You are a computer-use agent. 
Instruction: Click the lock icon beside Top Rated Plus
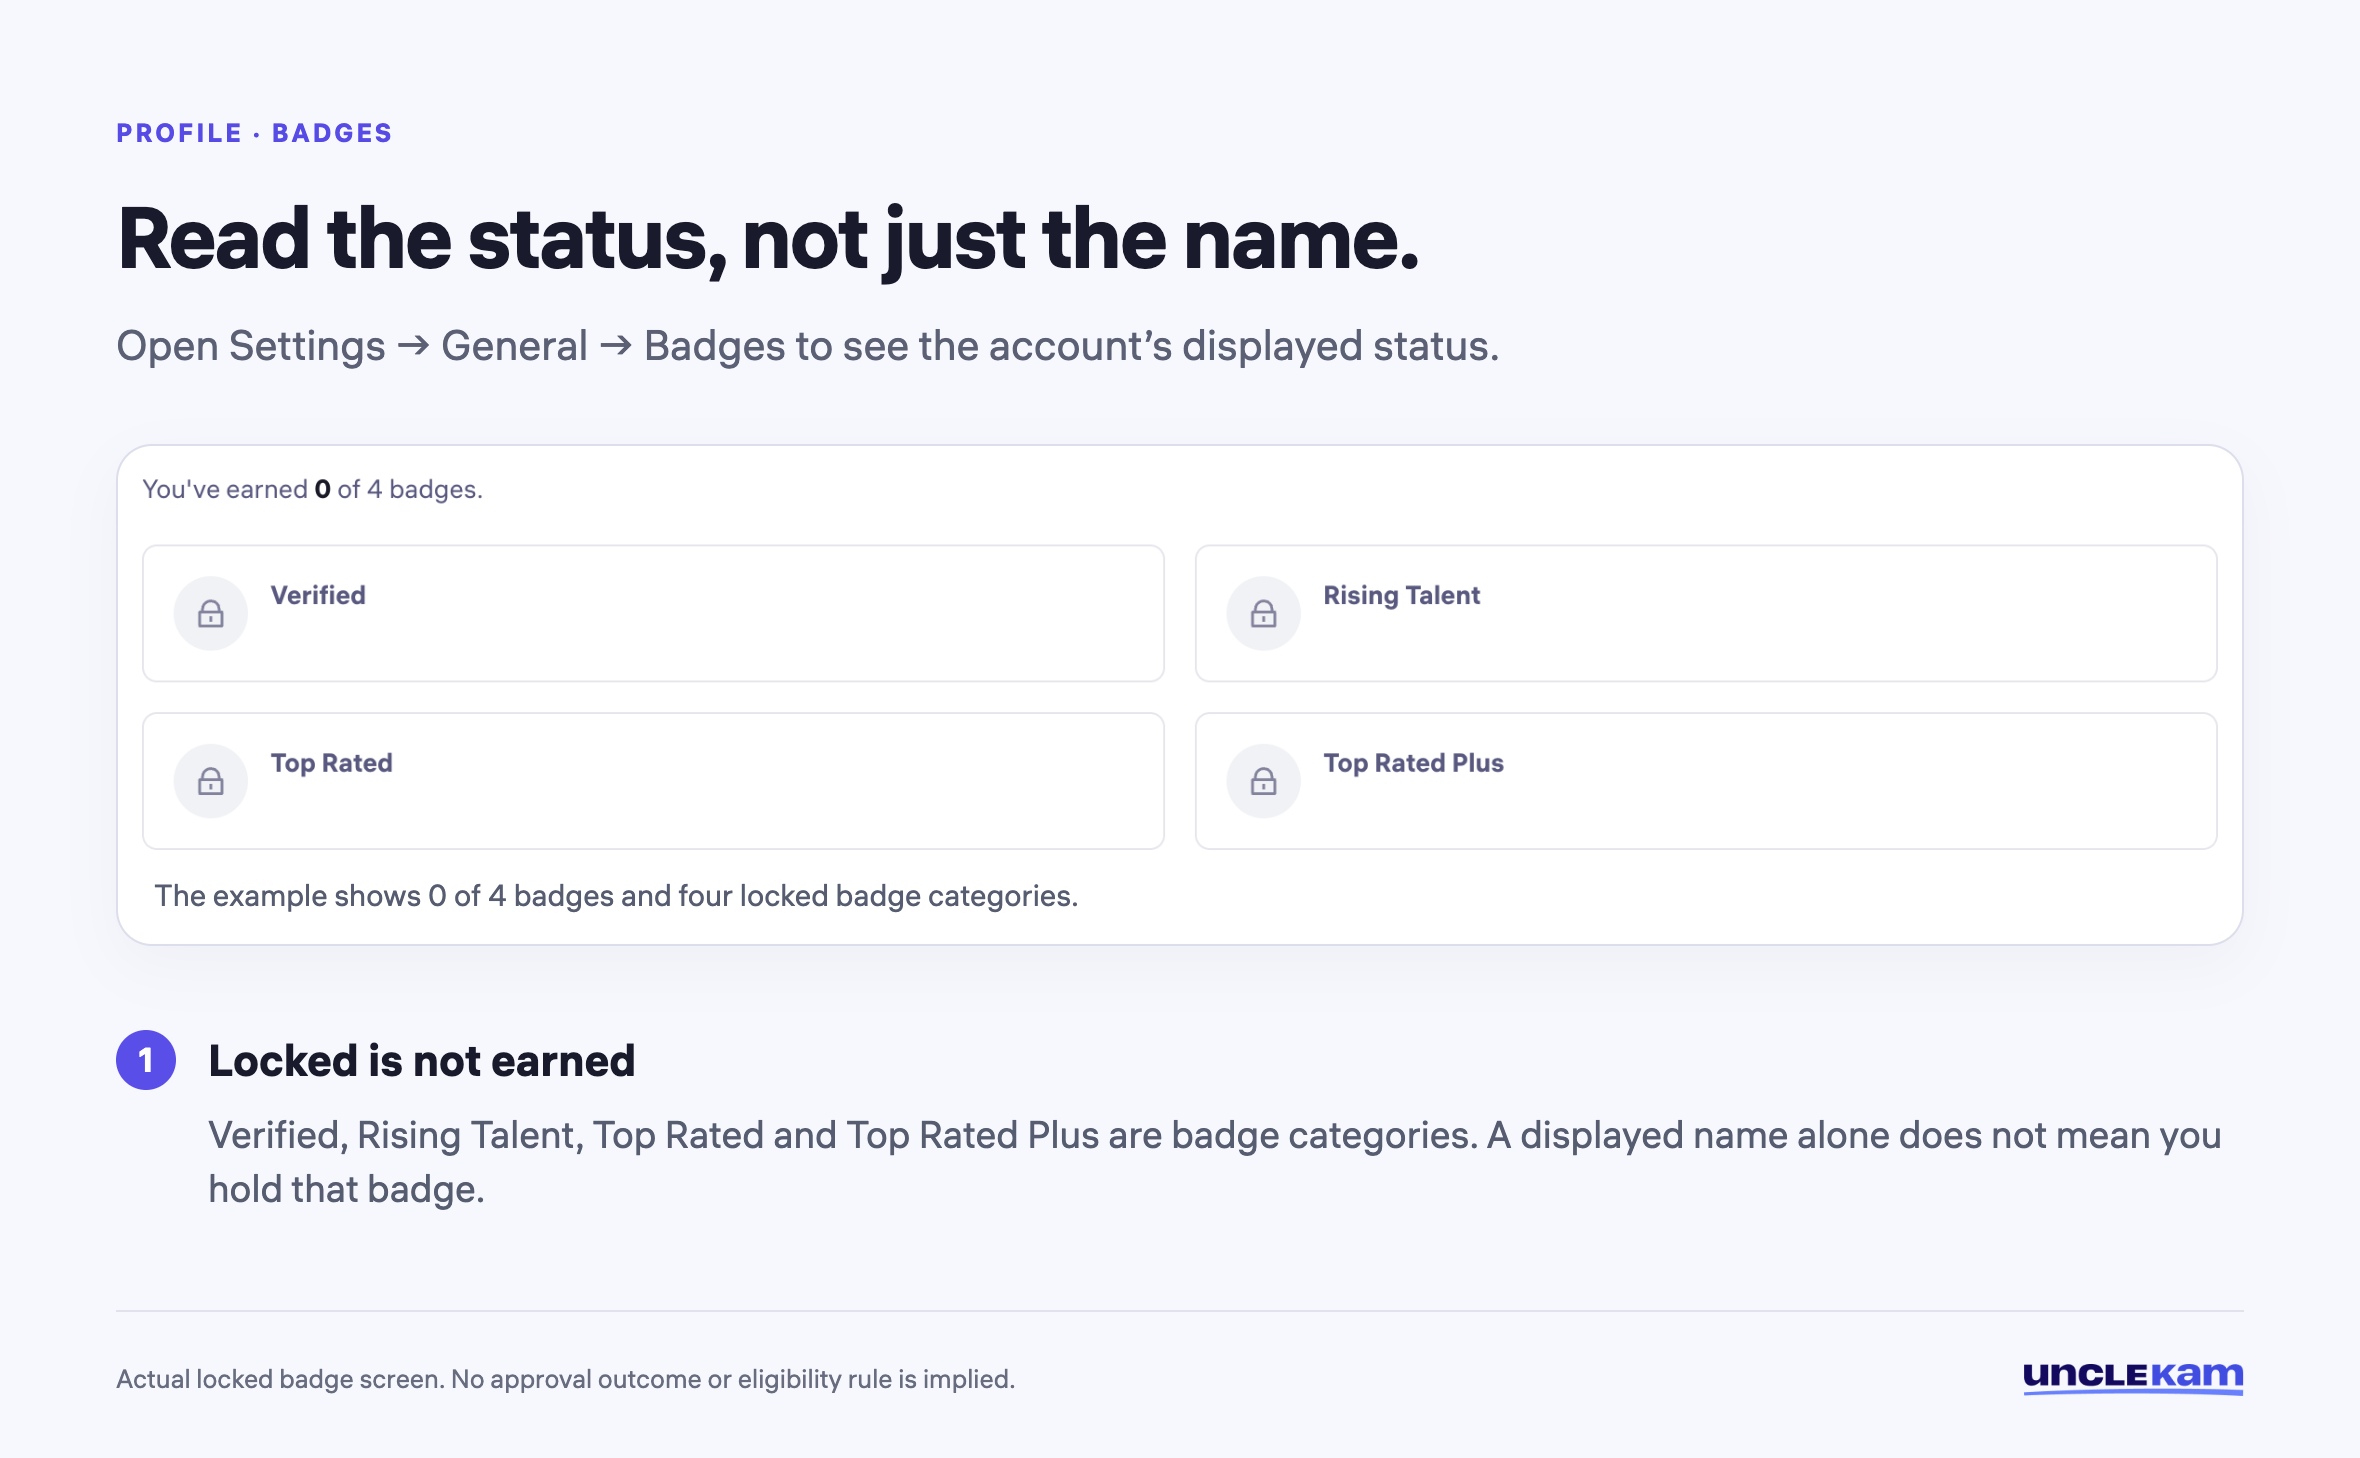1264,781
